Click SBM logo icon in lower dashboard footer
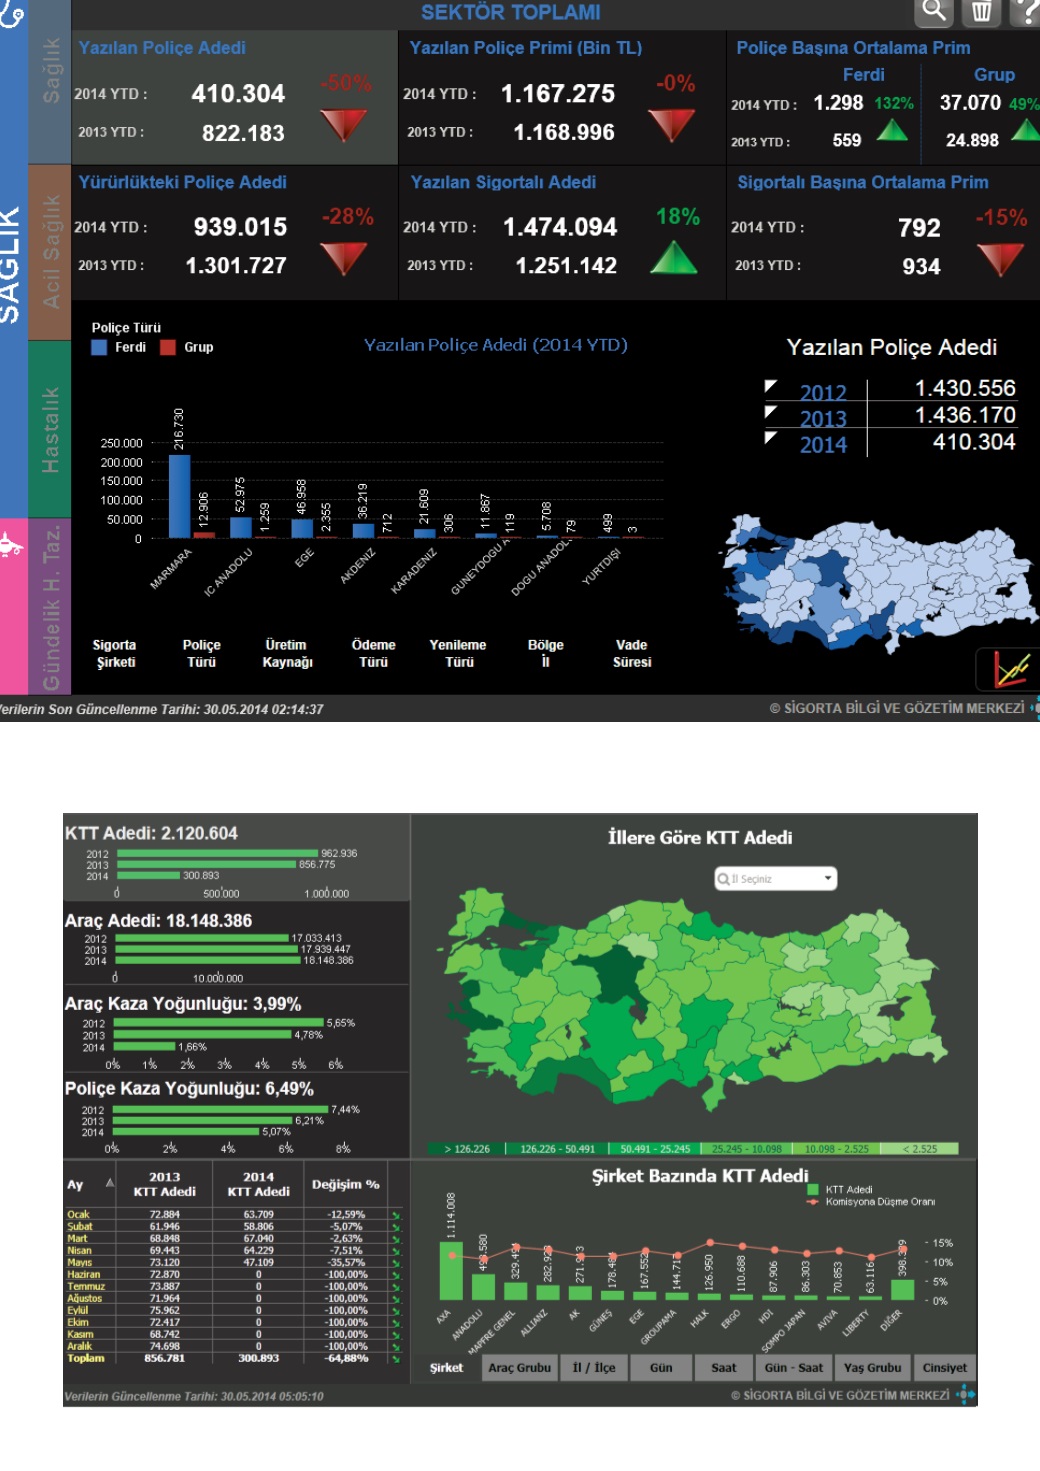Screen dimensions: 1040x1471 965,1394
